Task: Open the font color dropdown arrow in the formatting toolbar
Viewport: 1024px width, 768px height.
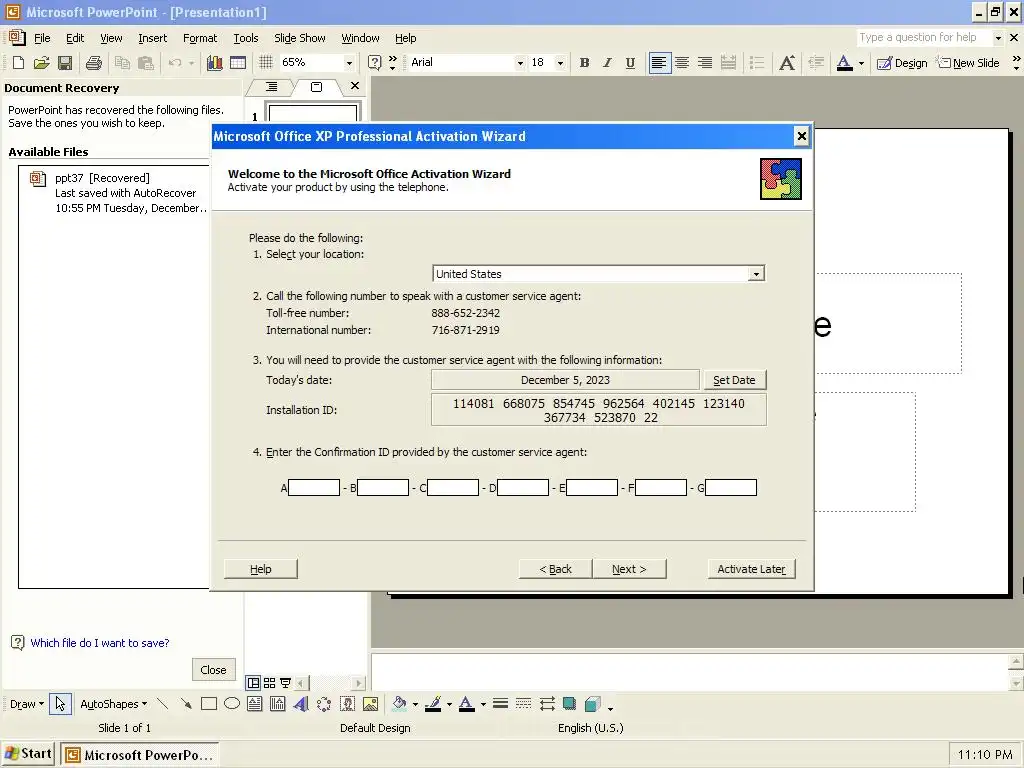Action: pos(861,63)
